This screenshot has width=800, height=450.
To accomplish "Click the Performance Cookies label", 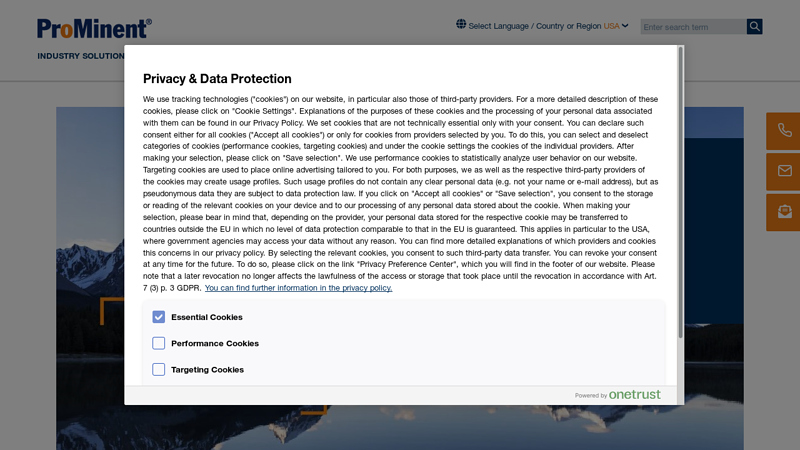I will (x=215, y=343).
